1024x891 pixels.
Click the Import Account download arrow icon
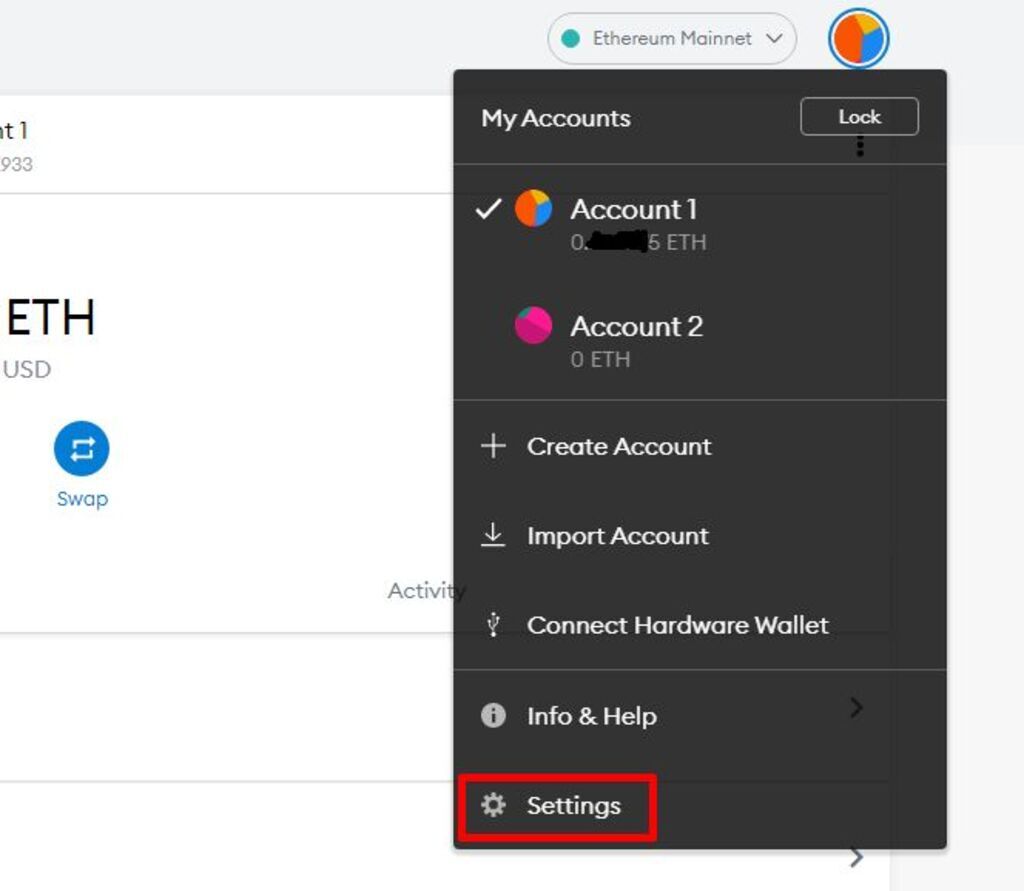[x=493, y=535]
